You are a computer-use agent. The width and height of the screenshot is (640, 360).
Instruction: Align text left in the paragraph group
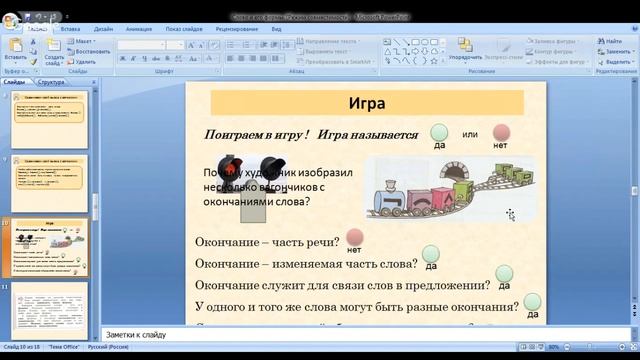(x=230, y=59)
